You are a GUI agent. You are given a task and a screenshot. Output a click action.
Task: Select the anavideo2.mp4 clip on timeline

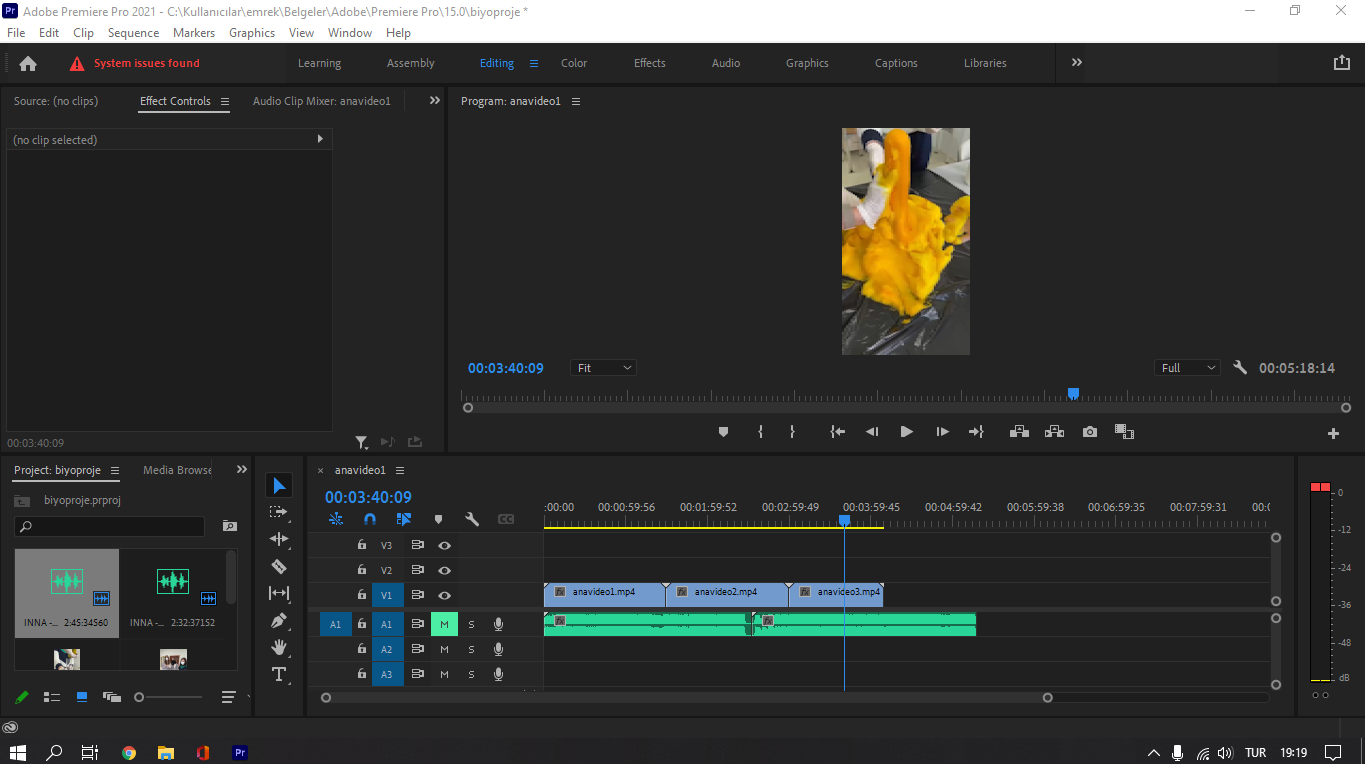pyautogui.click(x=727, y=595)
